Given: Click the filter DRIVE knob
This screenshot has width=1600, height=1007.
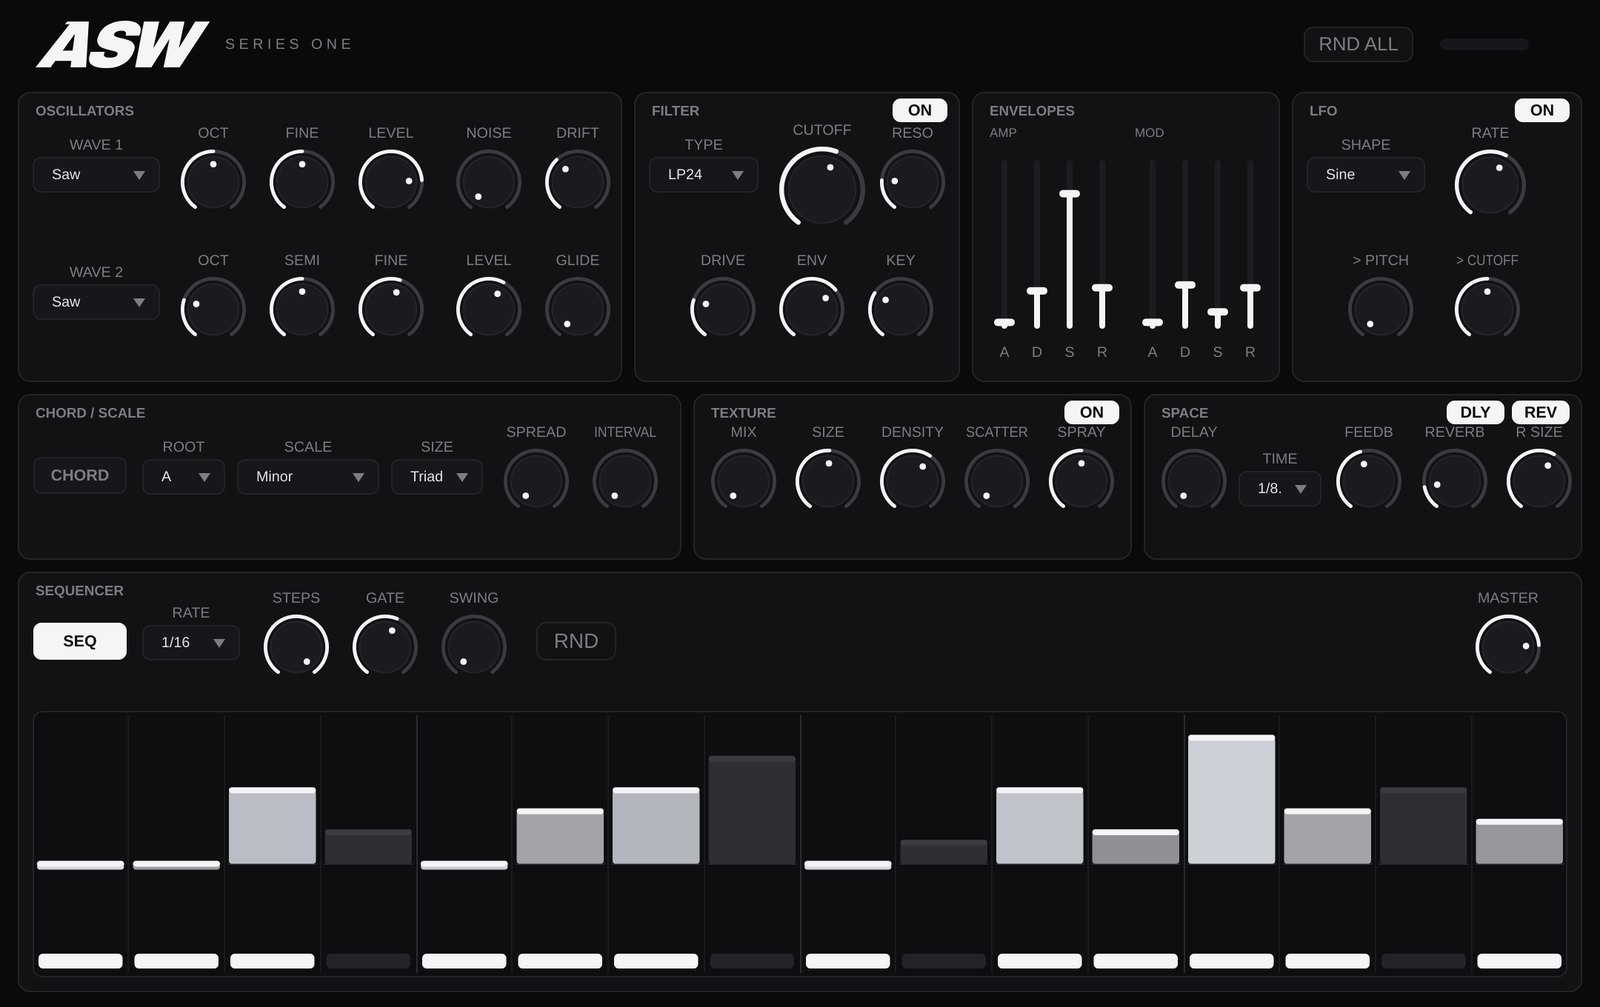Looking at the screenshot, I should 722,309.
